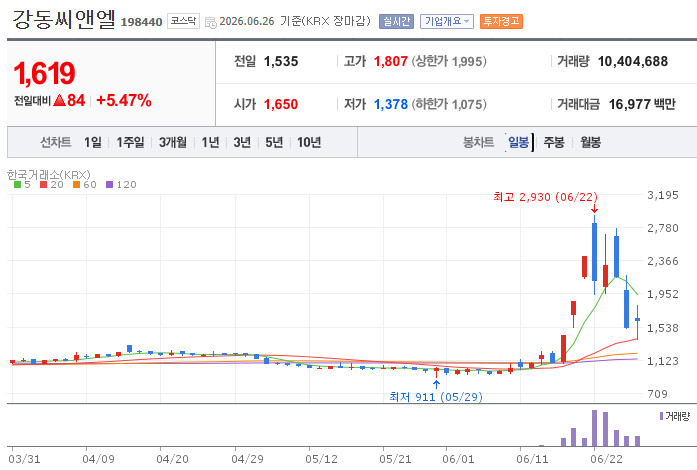This screenshot has width=697, height=470.
Task: Click the red arrow under 최고 2,930 label
Action: 594,209
